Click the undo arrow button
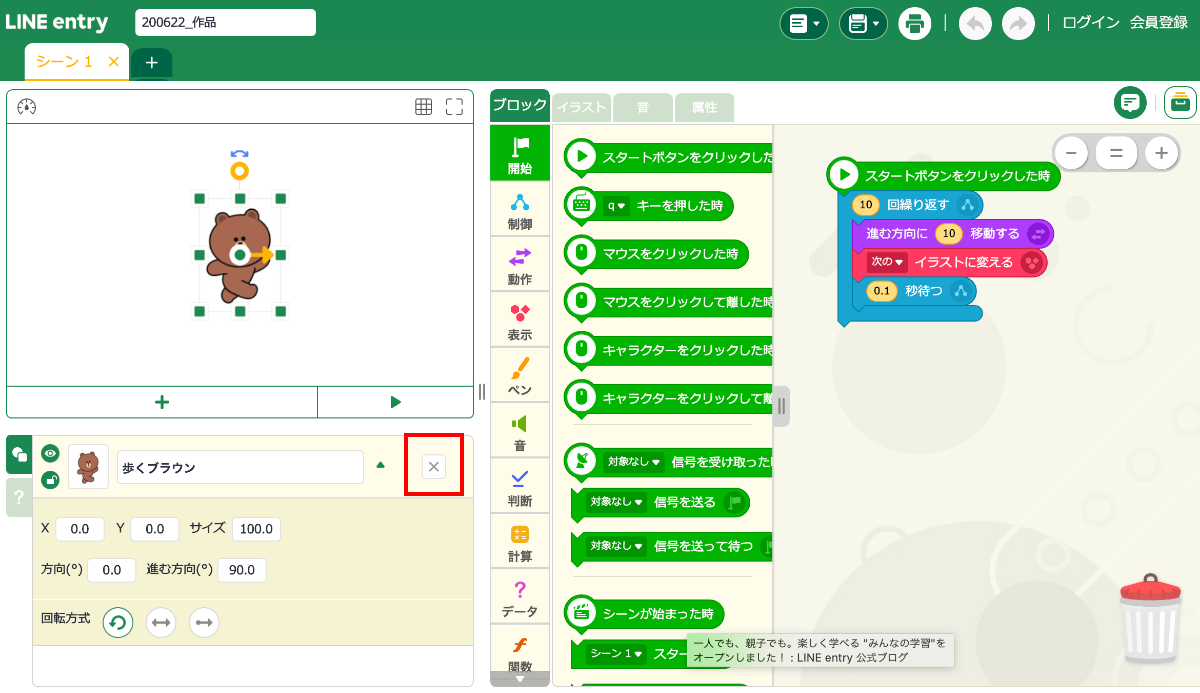The width and height of the screenshot is (1200, 693). [x=975, y=23]
